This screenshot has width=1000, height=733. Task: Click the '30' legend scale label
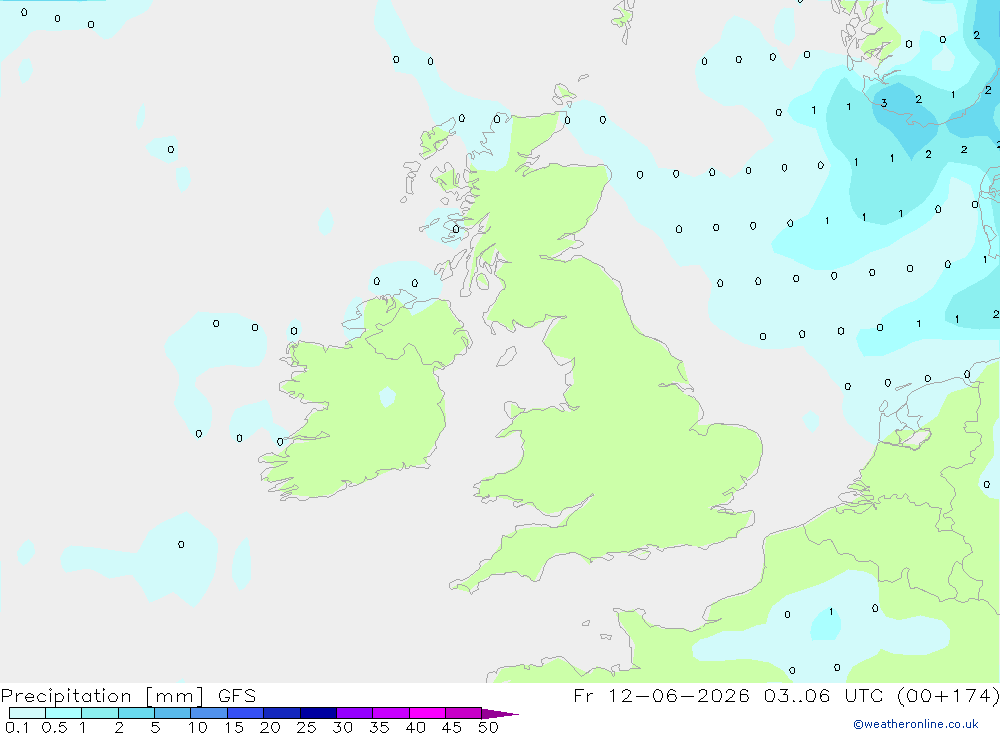click(x=343, y=727)
